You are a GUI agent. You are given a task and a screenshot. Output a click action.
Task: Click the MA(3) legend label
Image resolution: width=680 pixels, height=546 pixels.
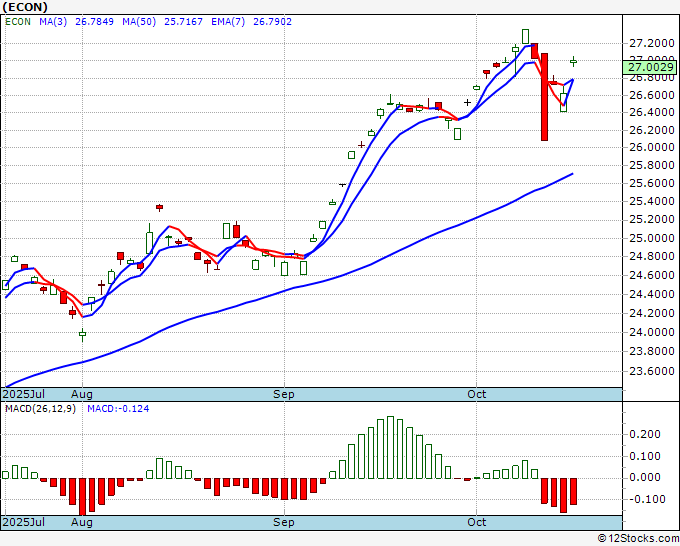pos(53,22)
